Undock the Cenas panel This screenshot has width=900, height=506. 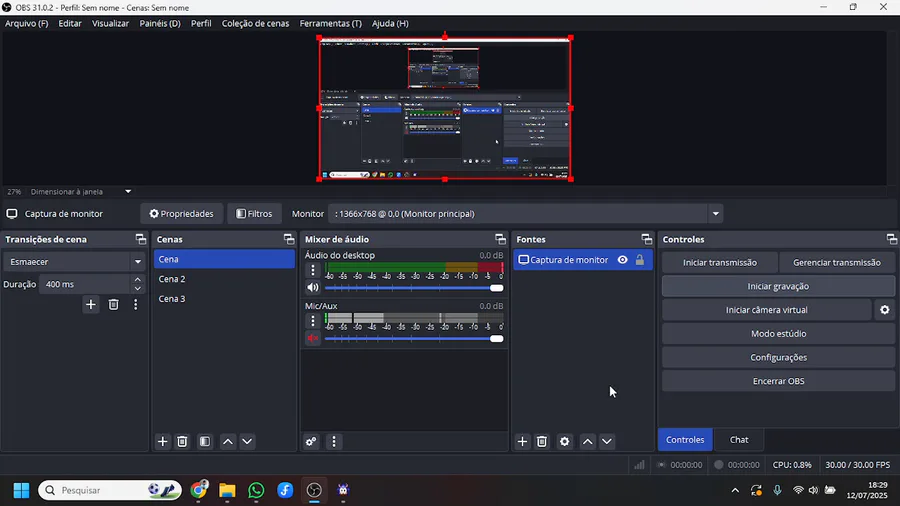[289, 239]
